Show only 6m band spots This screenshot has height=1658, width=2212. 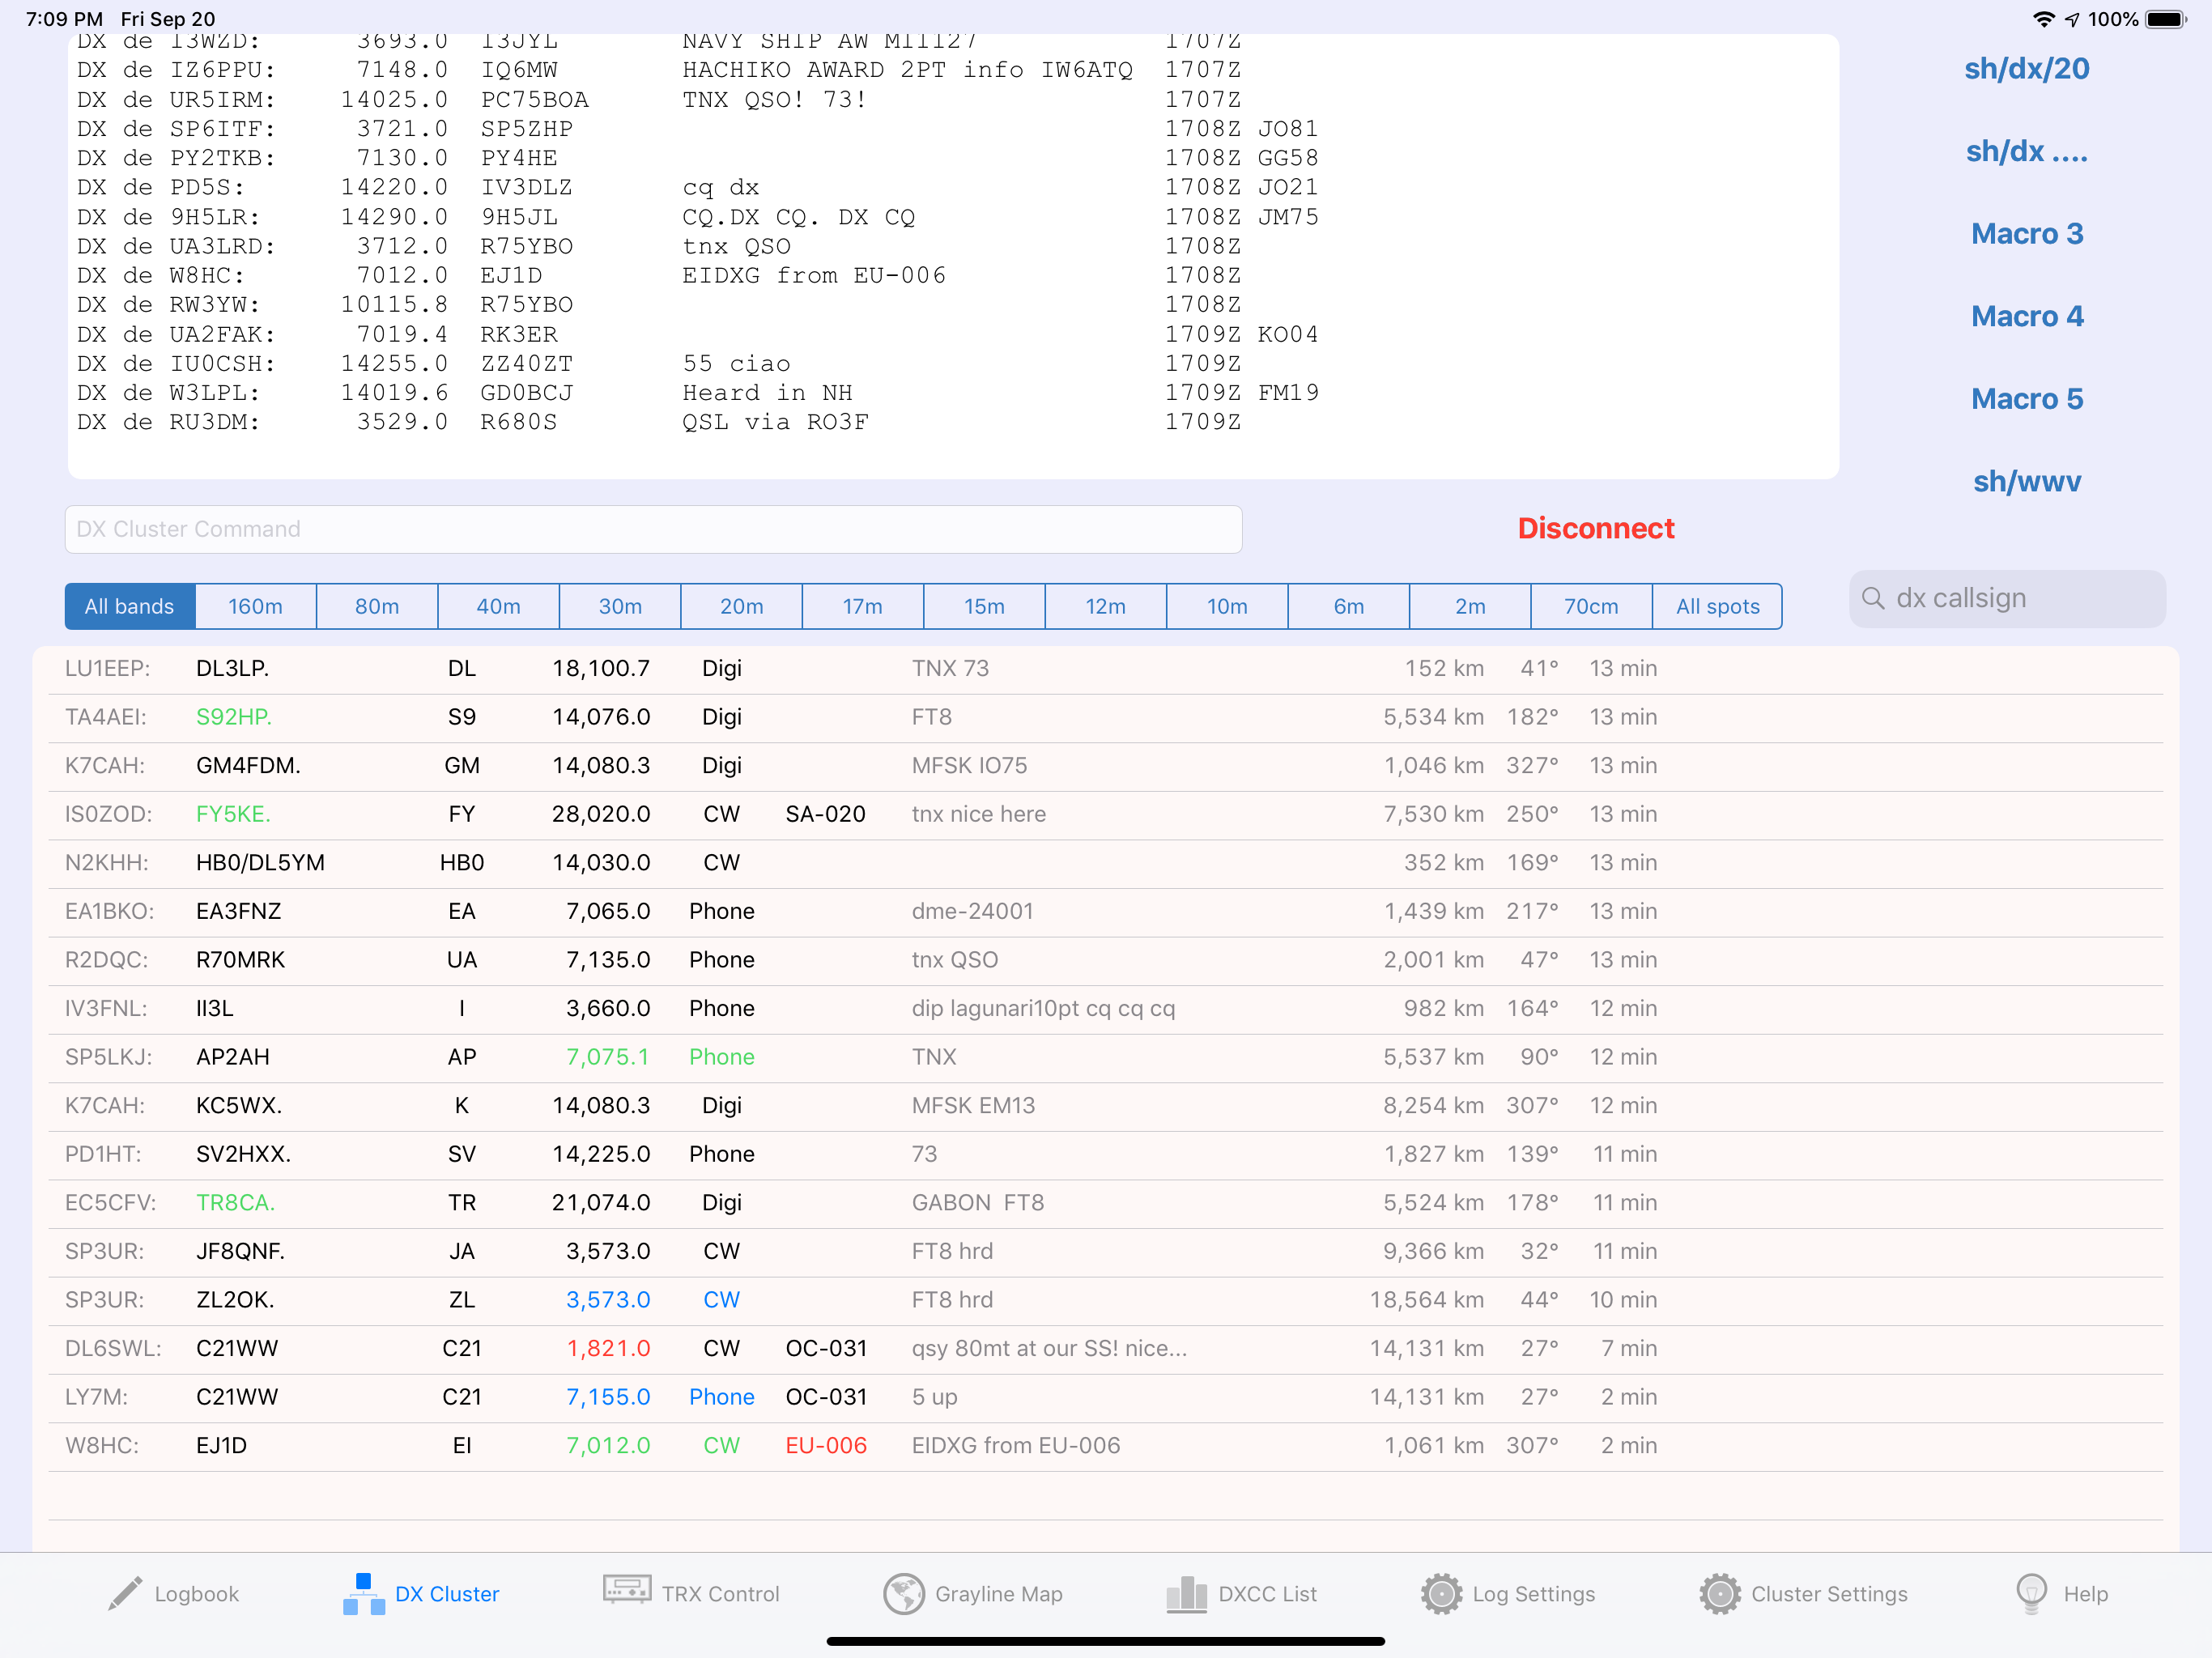(x=1348, y=606)
